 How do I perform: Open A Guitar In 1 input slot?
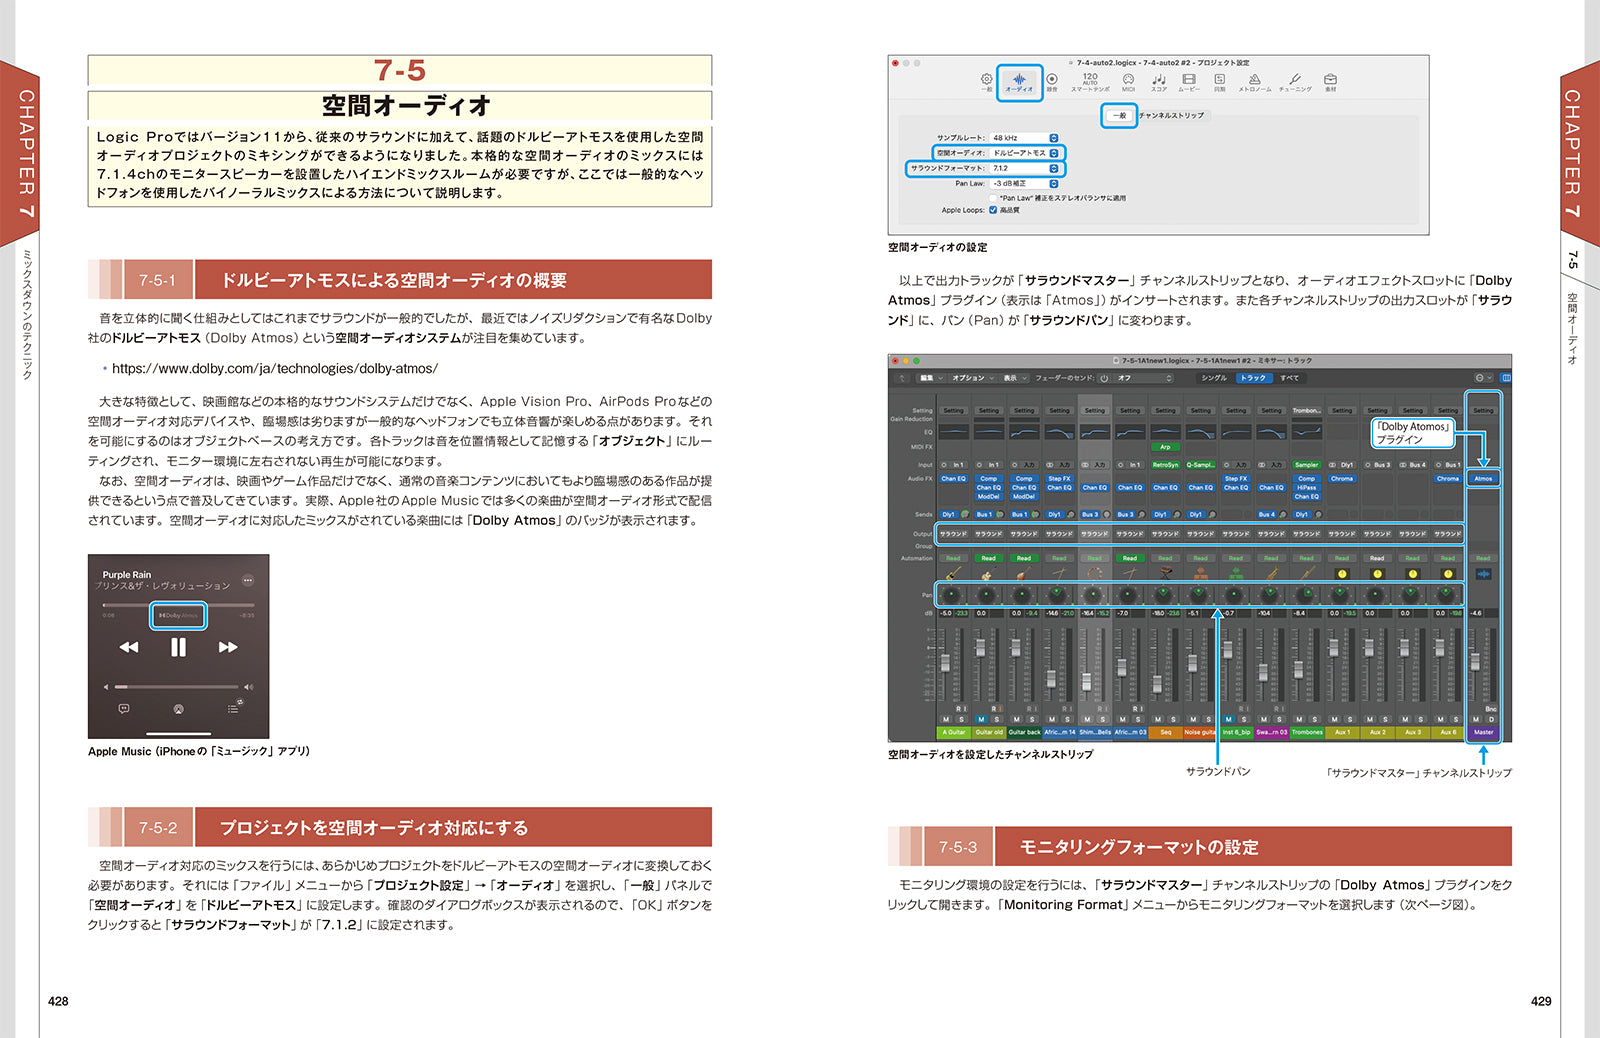953,465
